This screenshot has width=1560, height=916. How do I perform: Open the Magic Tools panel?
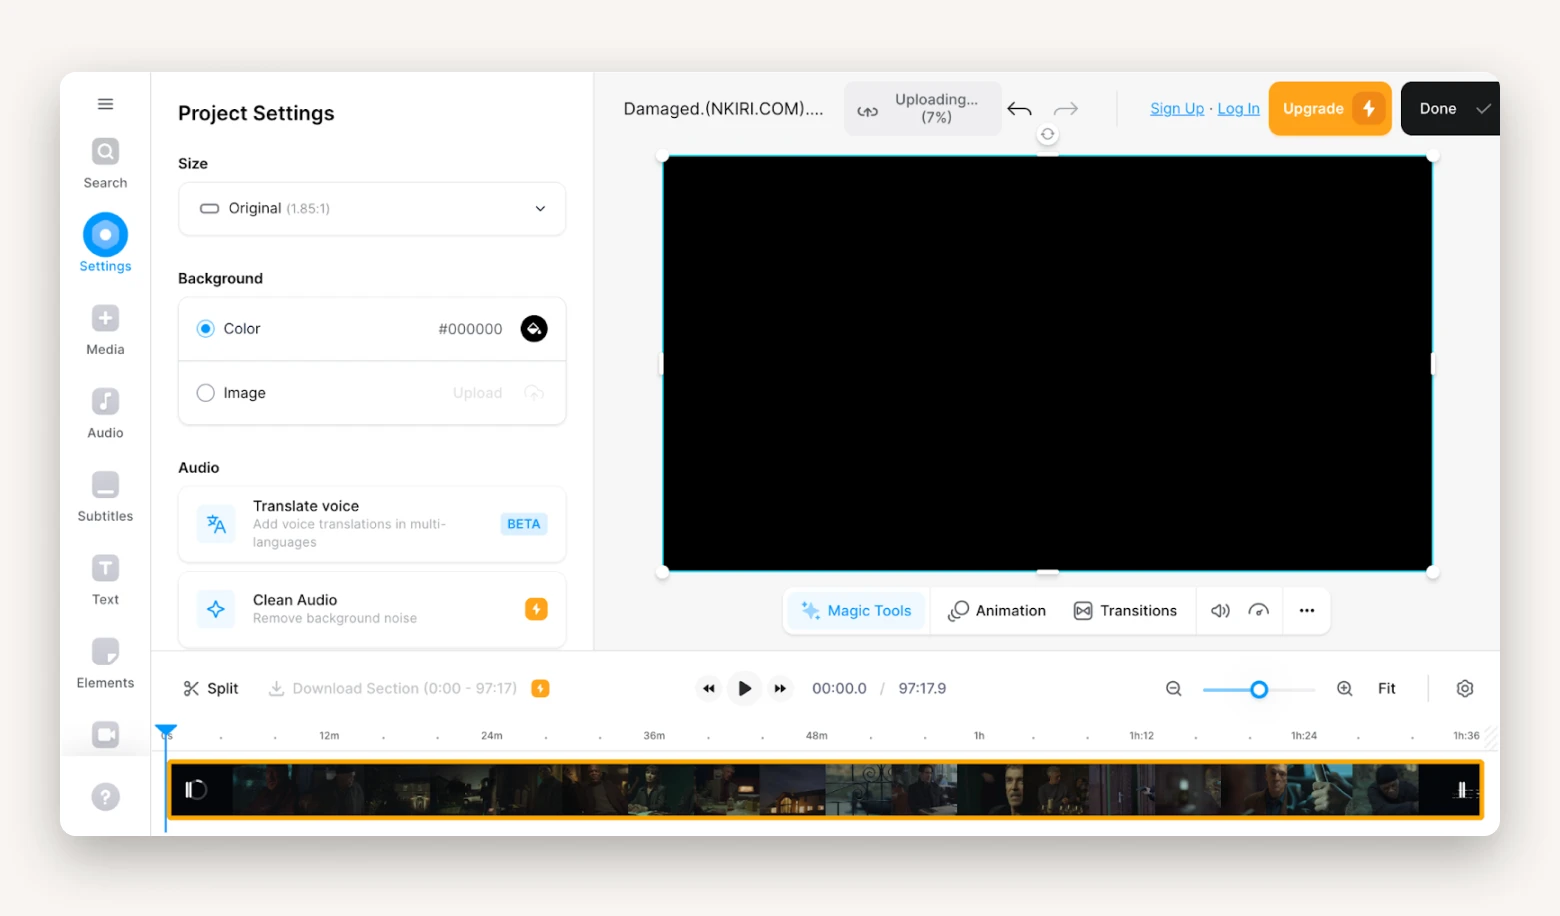point(856,610)
